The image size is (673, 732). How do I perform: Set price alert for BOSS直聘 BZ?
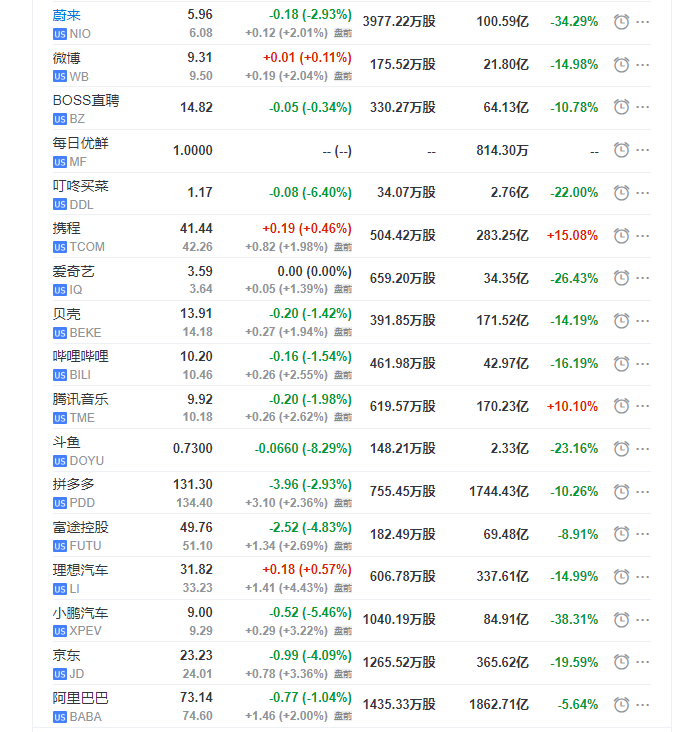(x=621, y=107)
